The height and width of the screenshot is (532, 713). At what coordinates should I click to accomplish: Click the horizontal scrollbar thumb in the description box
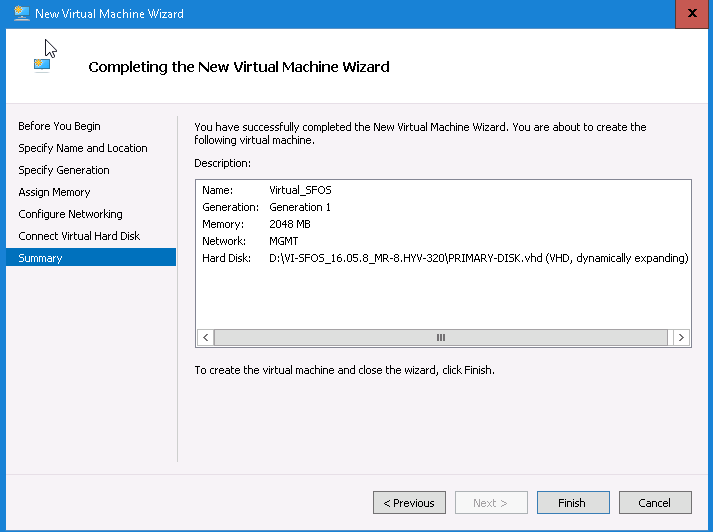(x=441, y=338)
